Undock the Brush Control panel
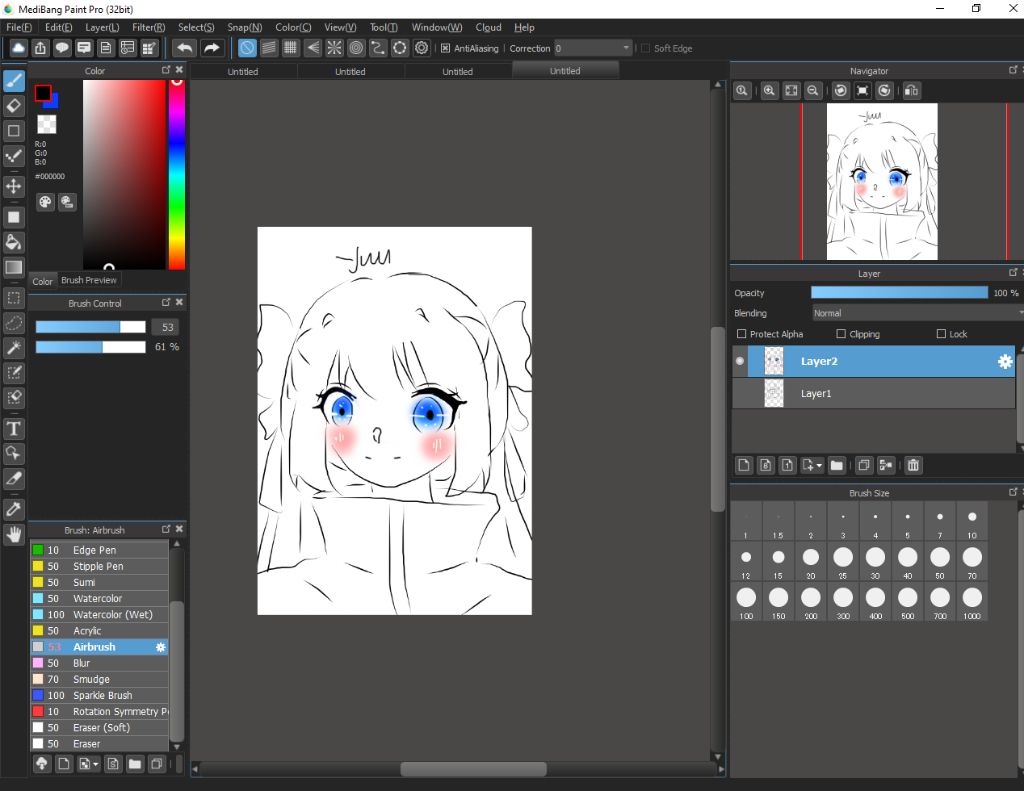This screenshot has height=791, width=1024. [x=166, y=302]
